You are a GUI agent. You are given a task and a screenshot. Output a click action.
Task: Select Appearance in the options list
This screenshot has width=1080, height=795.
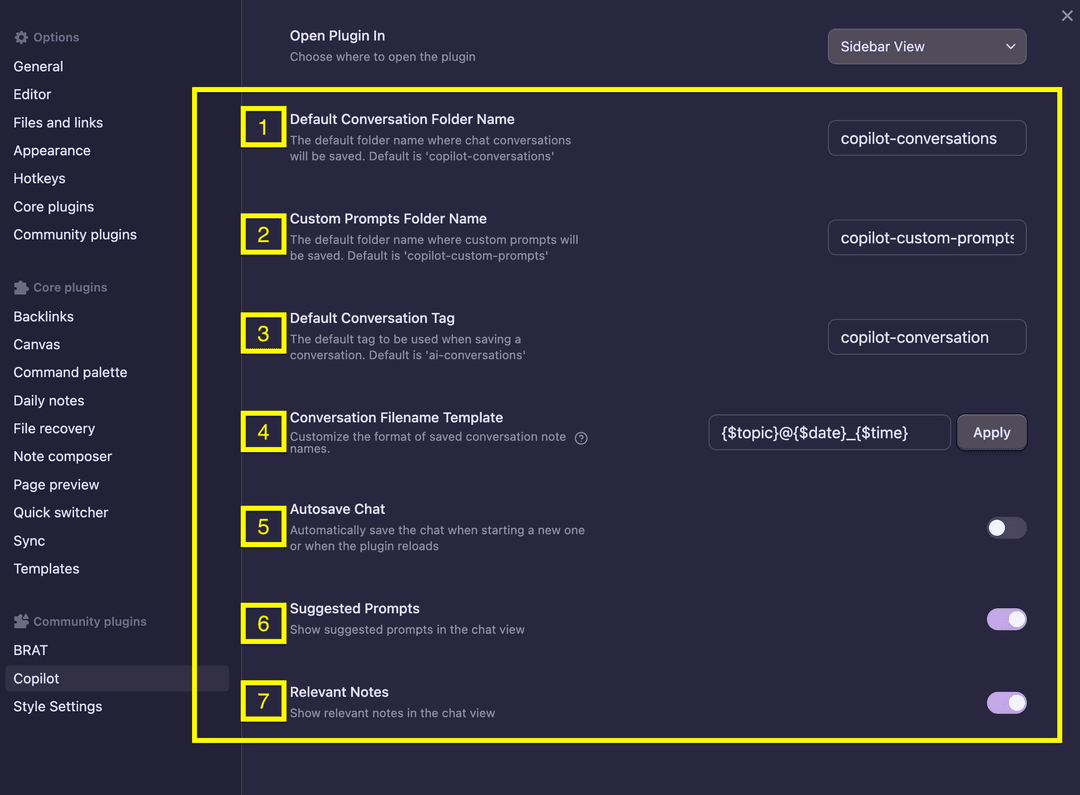[52, 150]
